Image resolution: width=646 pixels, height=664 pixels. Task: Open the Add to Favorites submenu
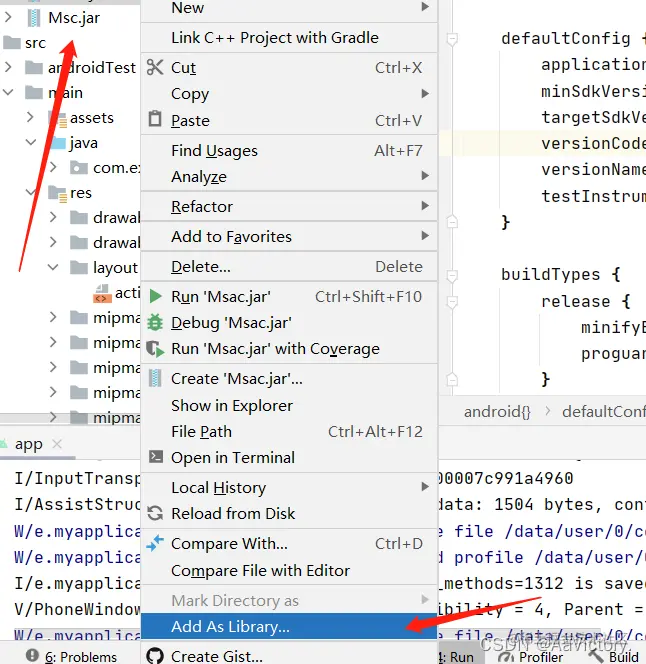pos(288,236)
